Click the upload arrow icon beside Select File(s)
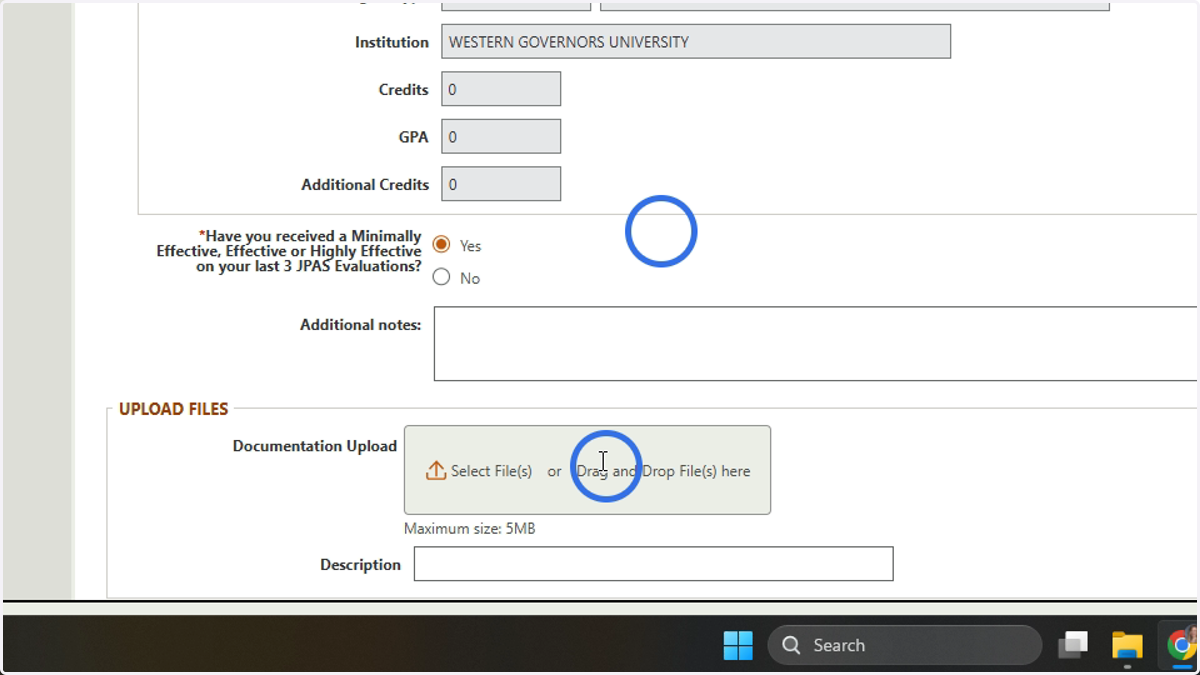 pyautogui.click(x=436, y=470)
